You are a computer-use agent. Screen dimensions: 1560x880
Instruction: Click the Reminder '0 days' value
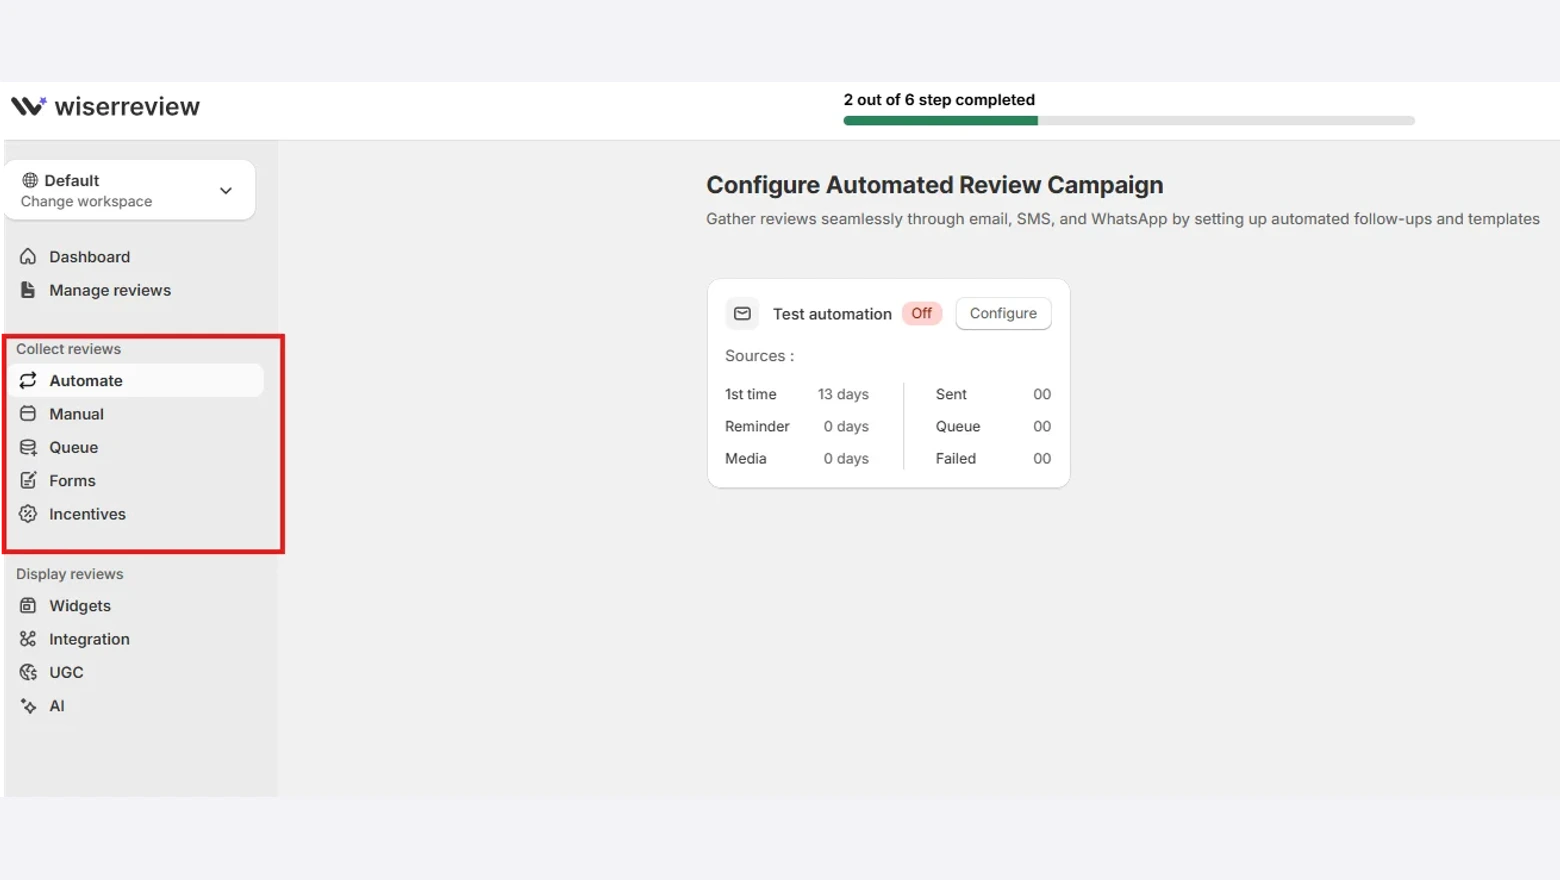tap(846, 426)
